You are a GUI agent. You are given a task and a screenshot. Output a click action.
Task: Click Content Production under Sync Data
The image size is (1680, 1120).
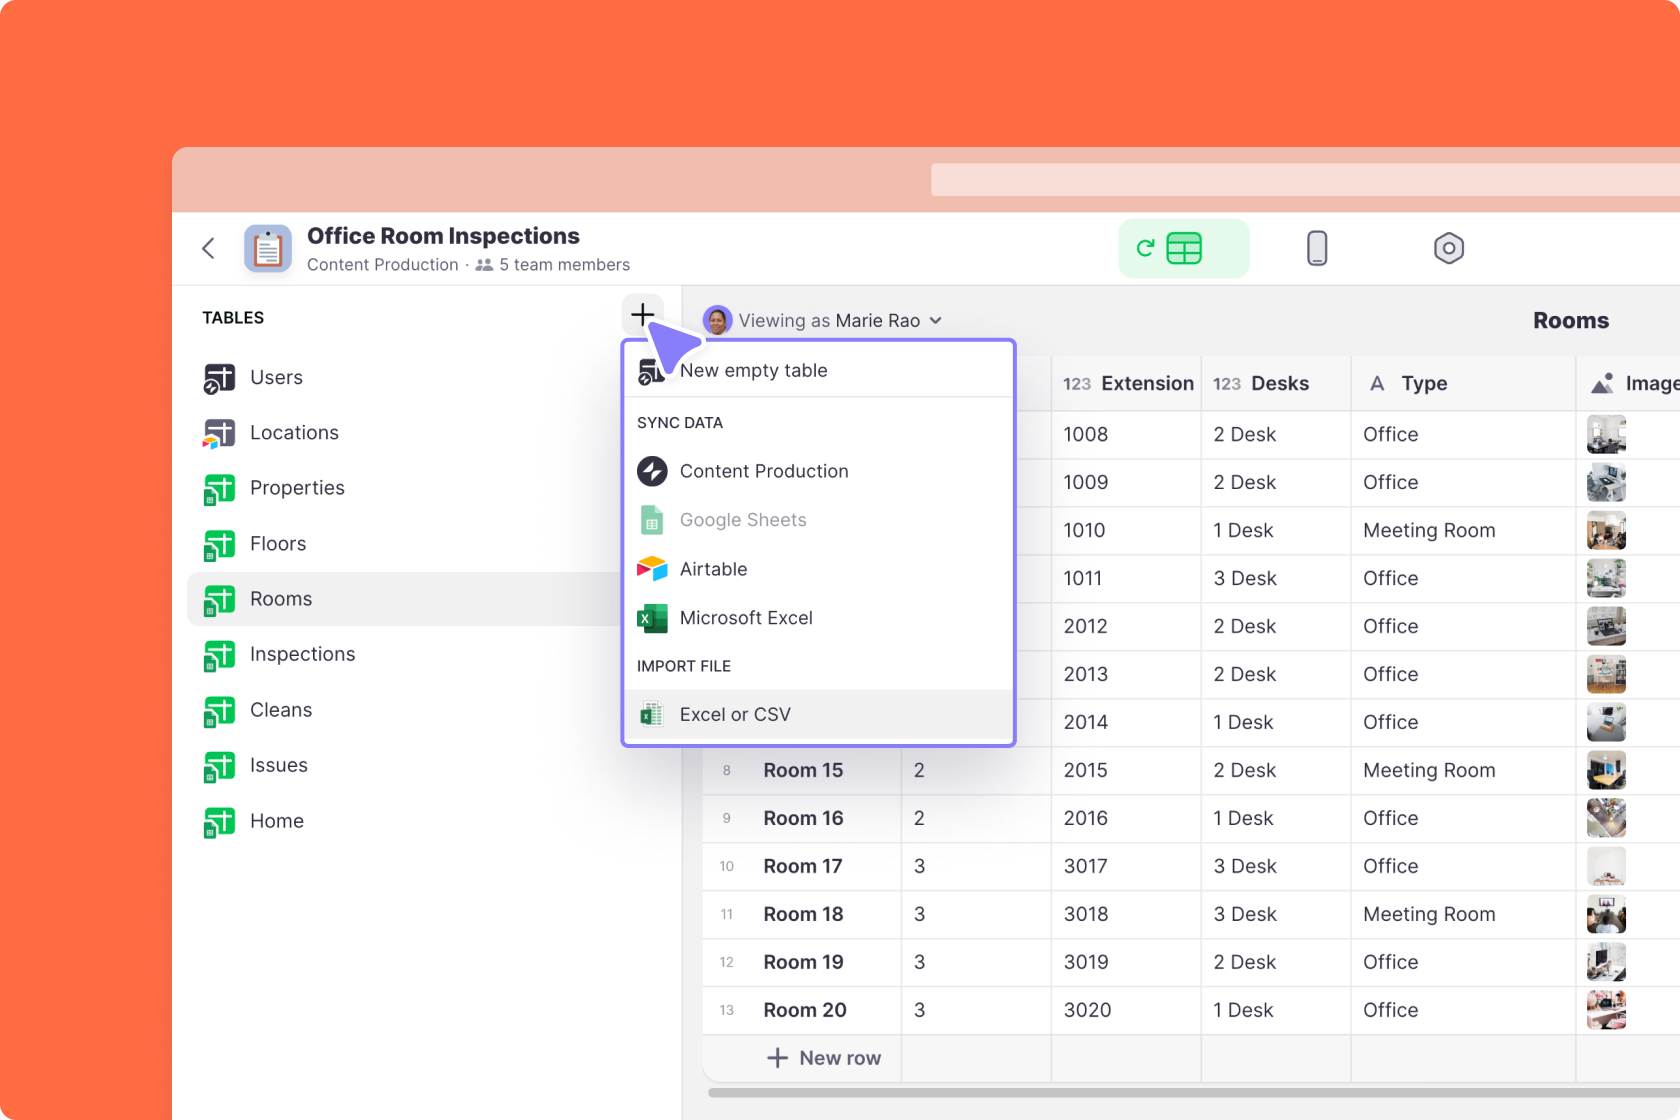pos(763,471)
